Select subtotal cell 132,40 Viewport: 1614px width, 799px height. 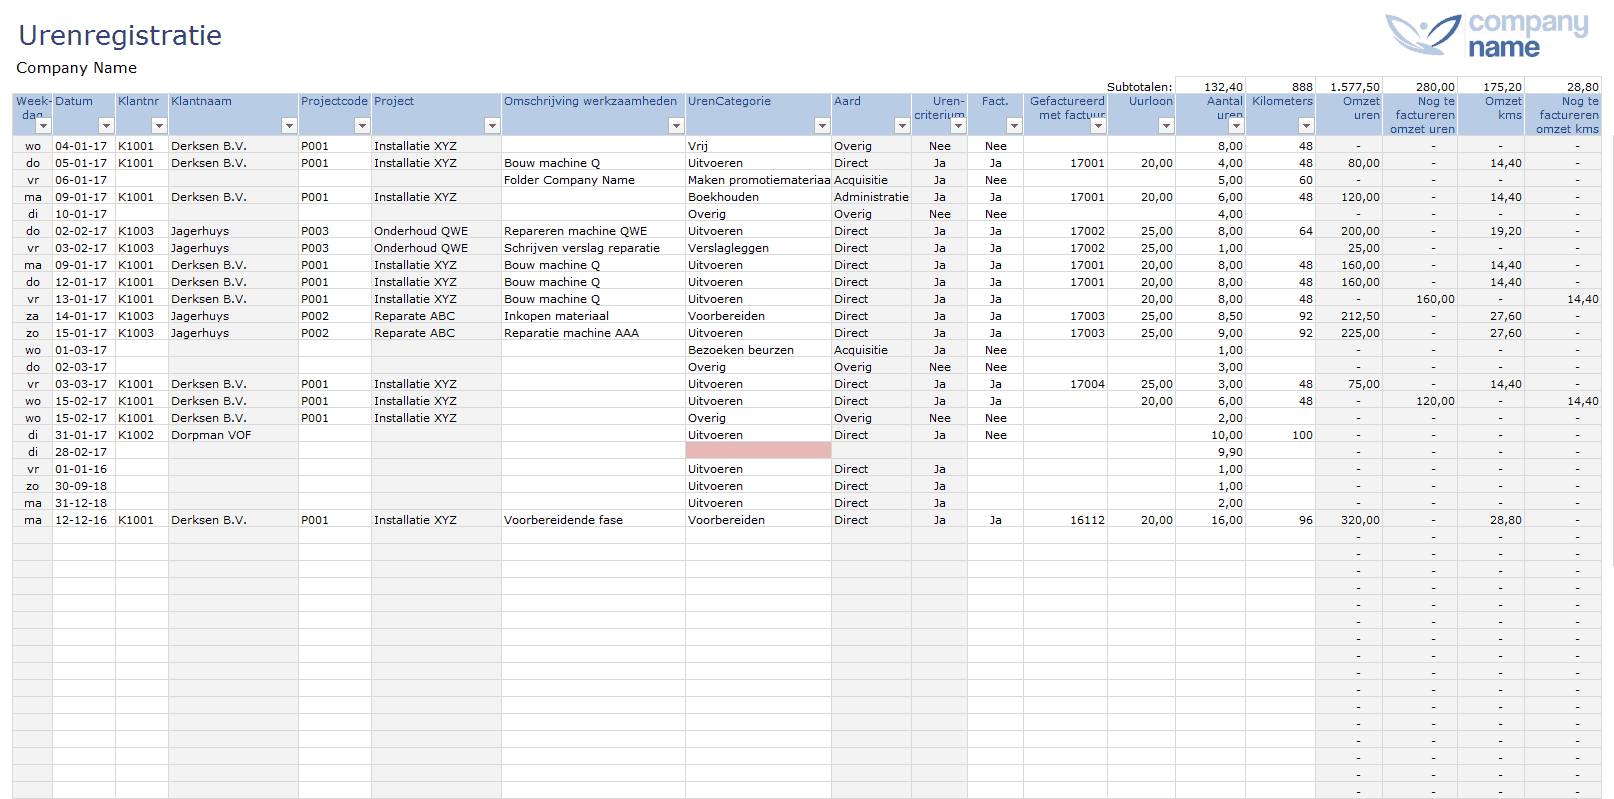coord(1210,86)
